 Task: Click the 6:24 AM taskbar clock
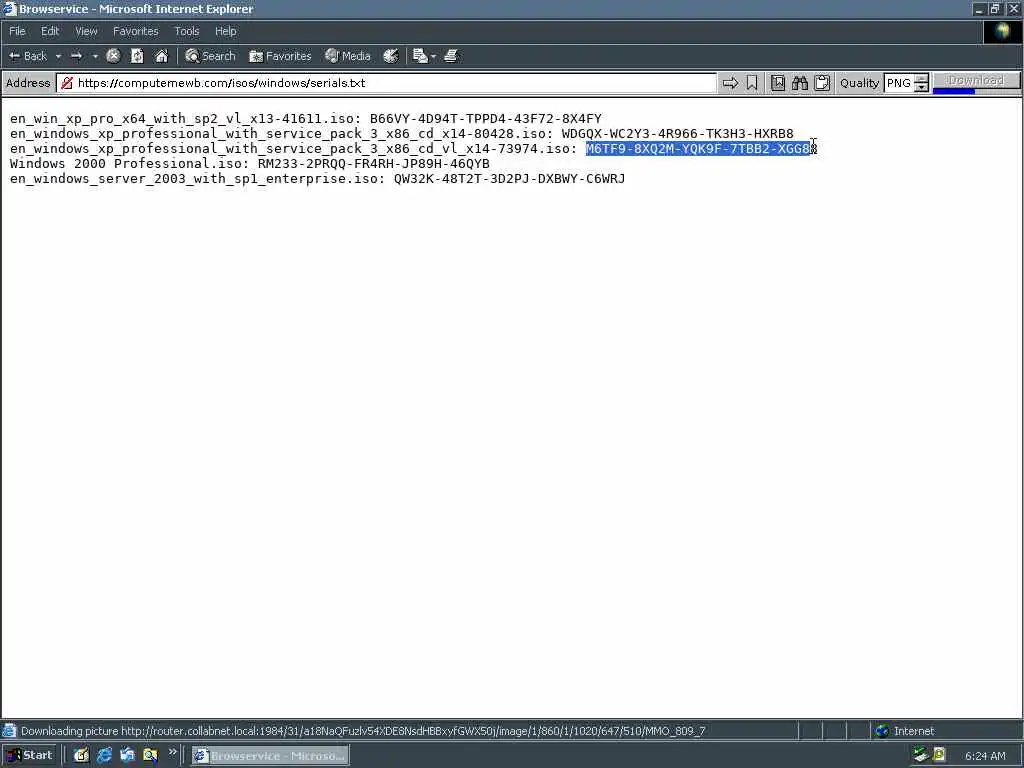(985, 756)
